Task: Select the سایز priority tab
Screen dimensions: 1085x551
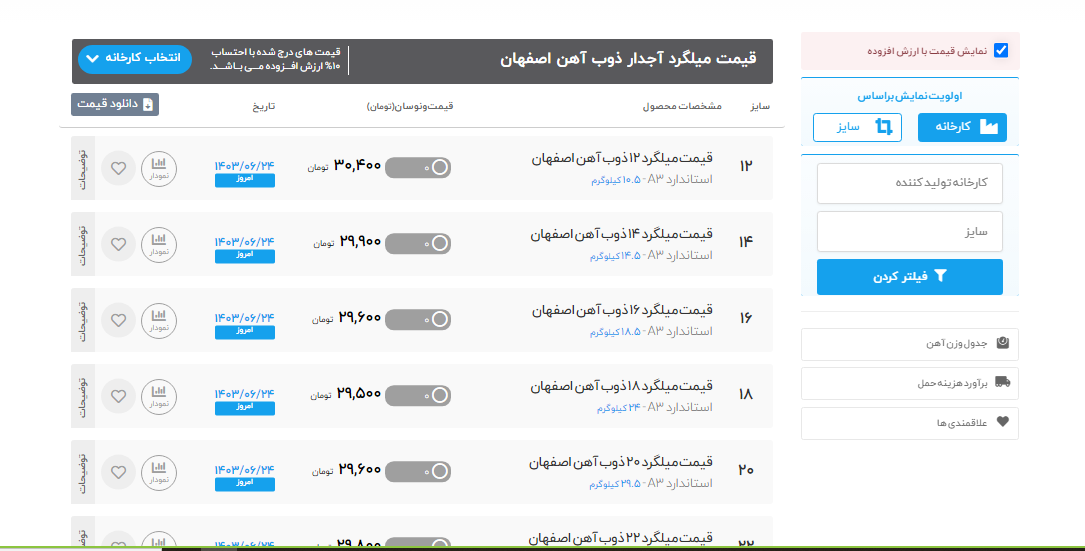Action: (x=857, y=128)
